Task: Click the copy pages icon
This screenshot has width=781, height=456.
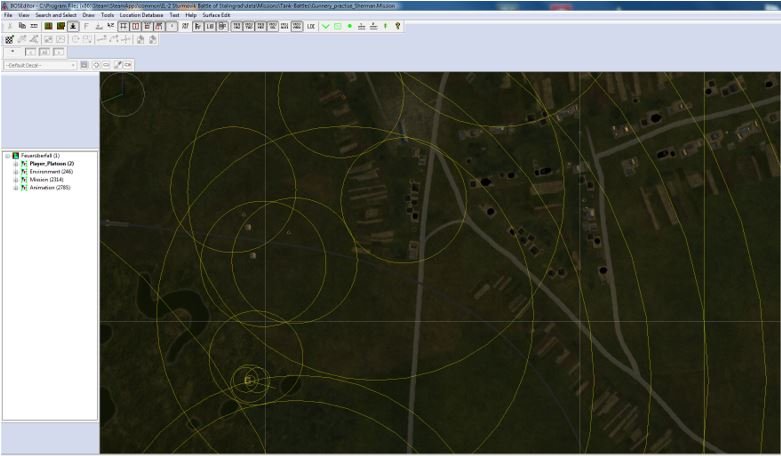Action: 22,26
